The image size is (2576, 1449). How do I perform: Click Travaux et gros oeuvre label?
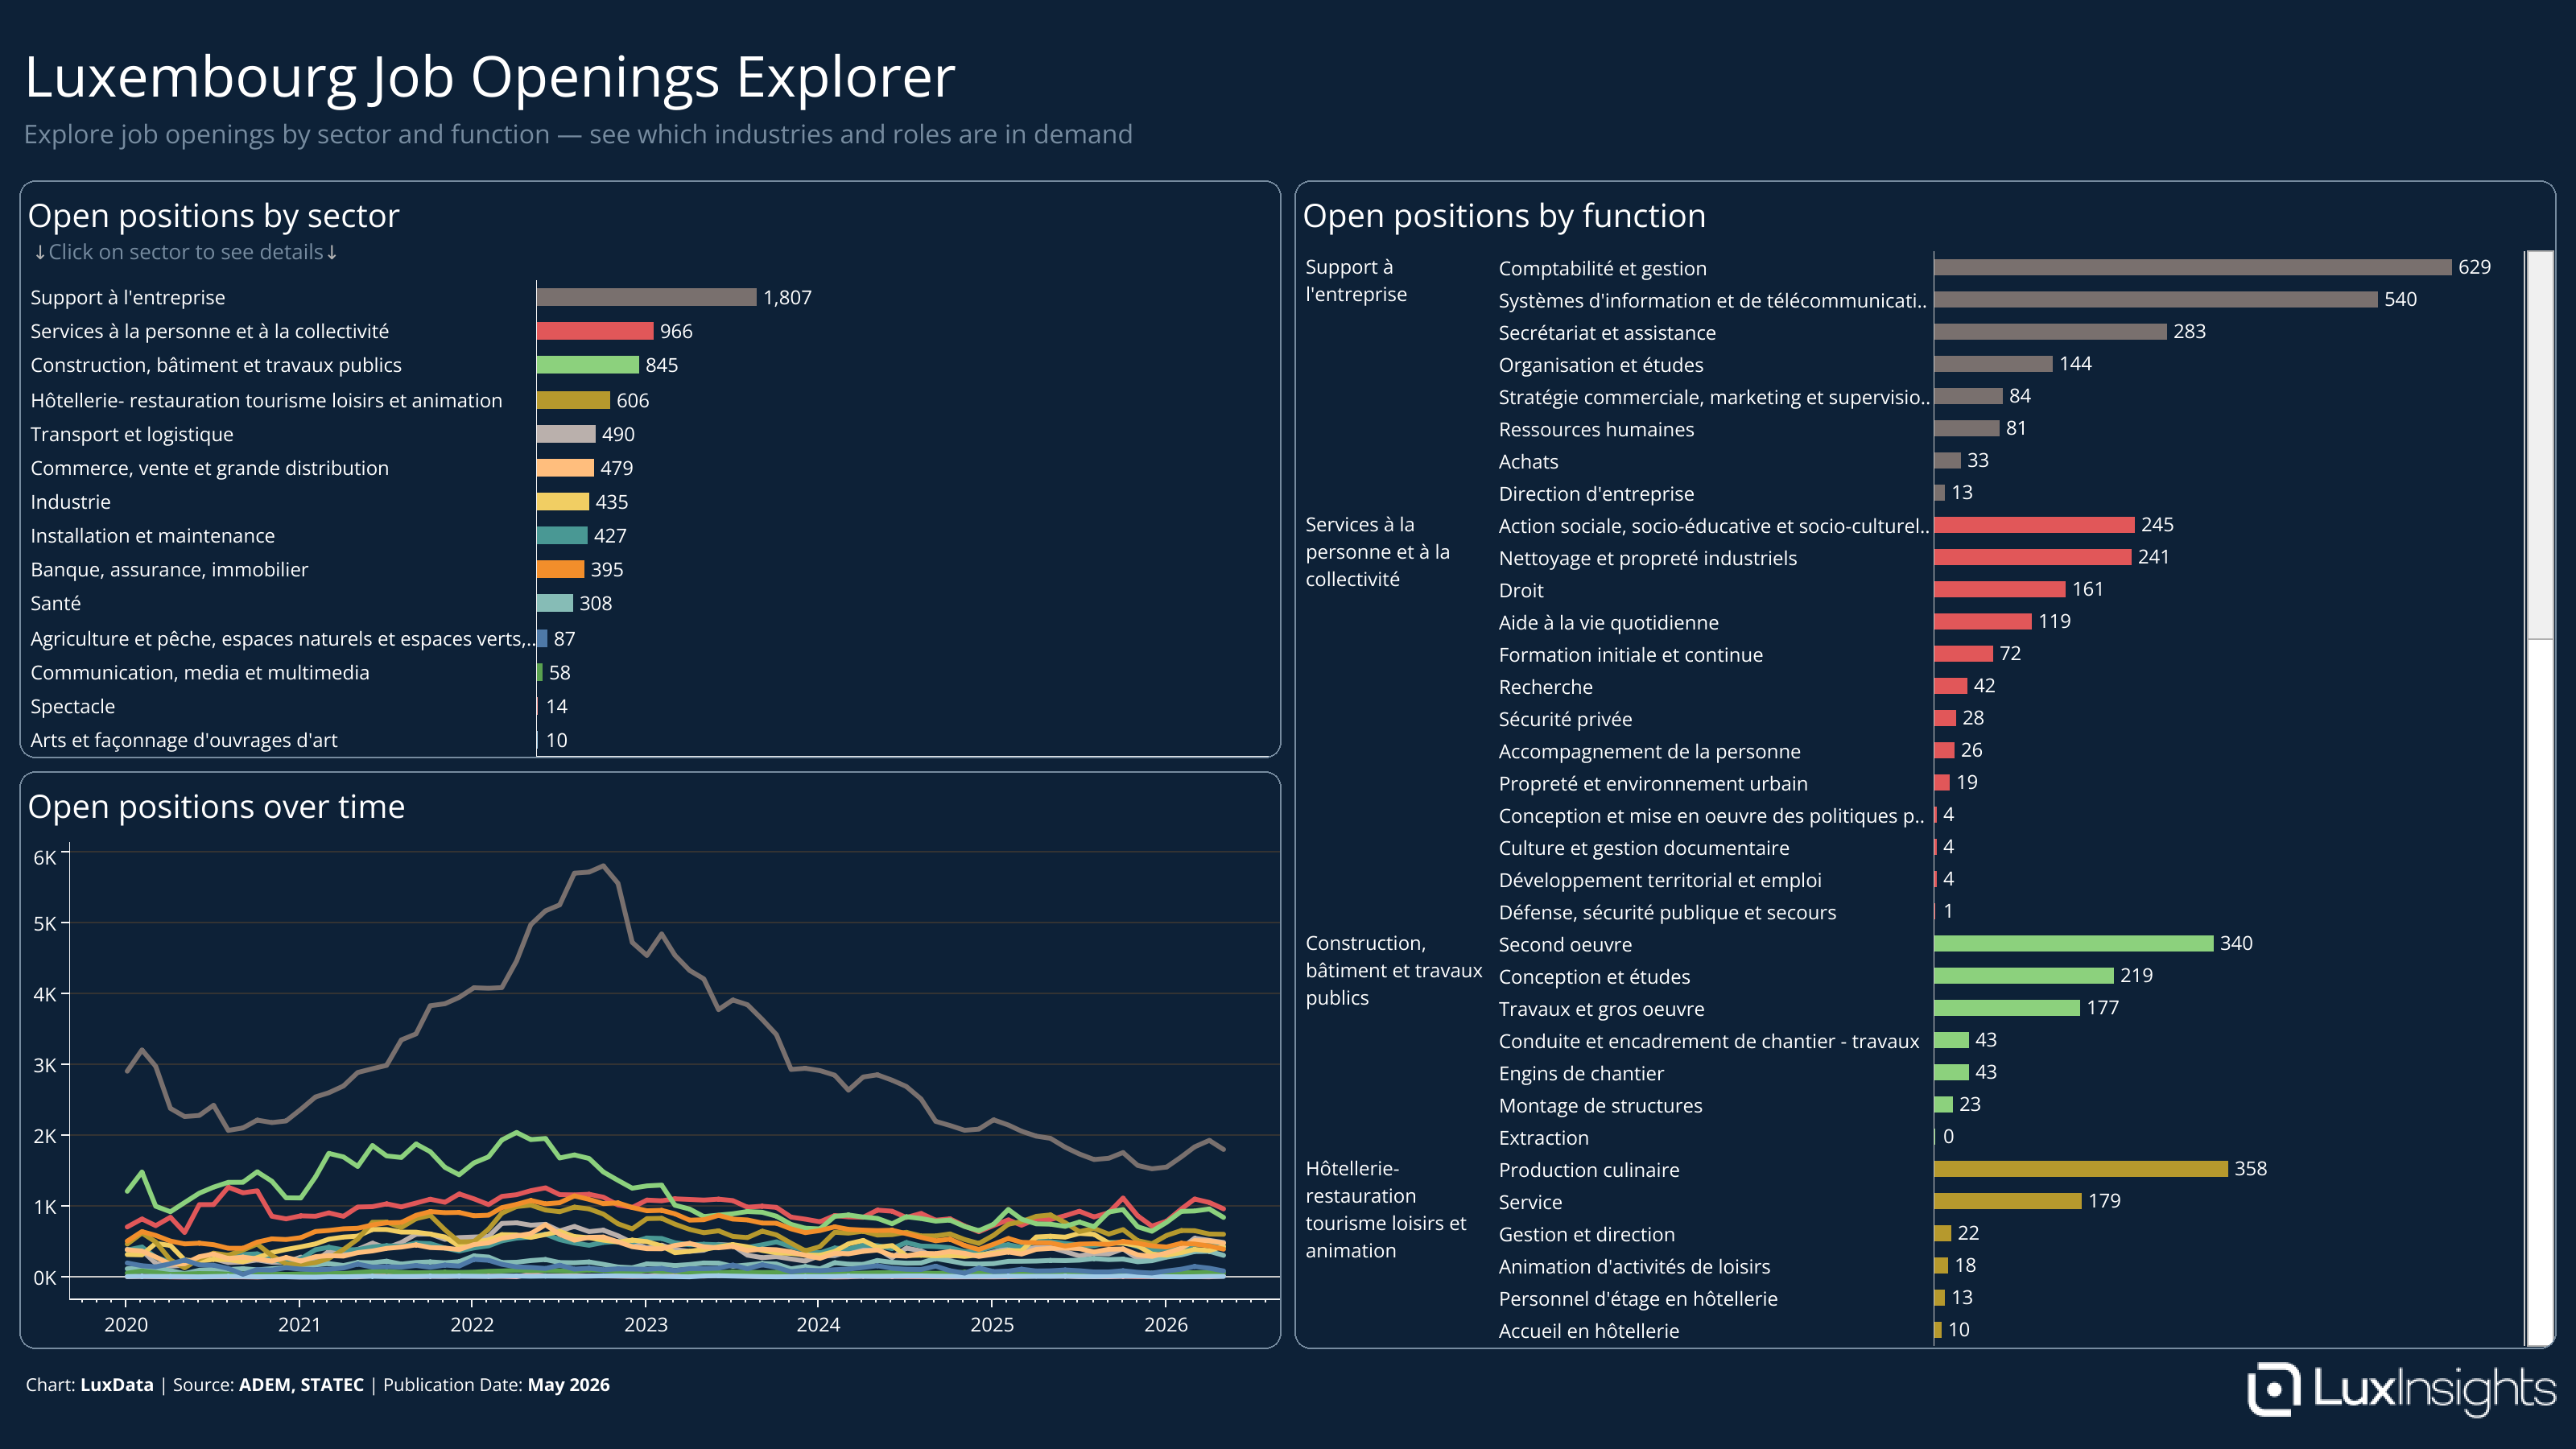pos(1601,1010)
